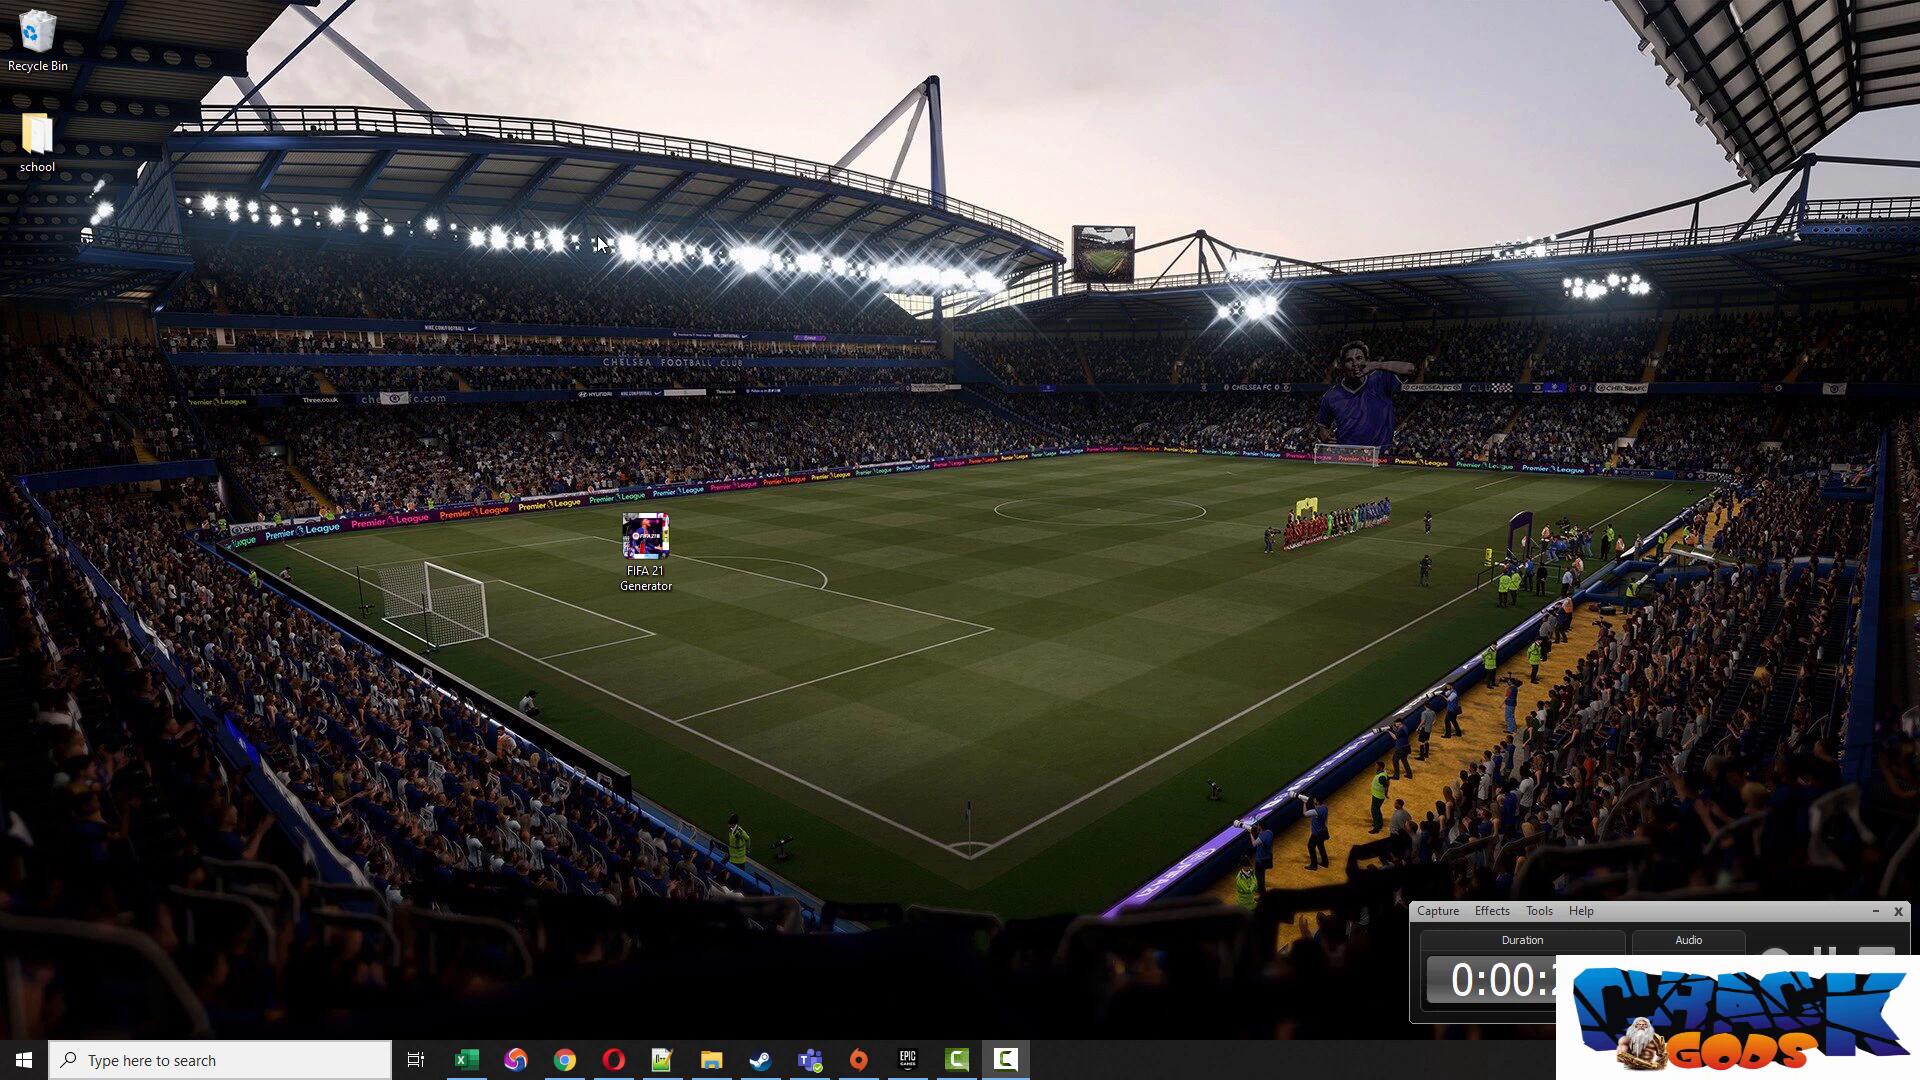This screenshot has width=1920, height=1080.
Task: Open Microsoft Teams taskbar icon
Action: click(x=810, y=1060)
